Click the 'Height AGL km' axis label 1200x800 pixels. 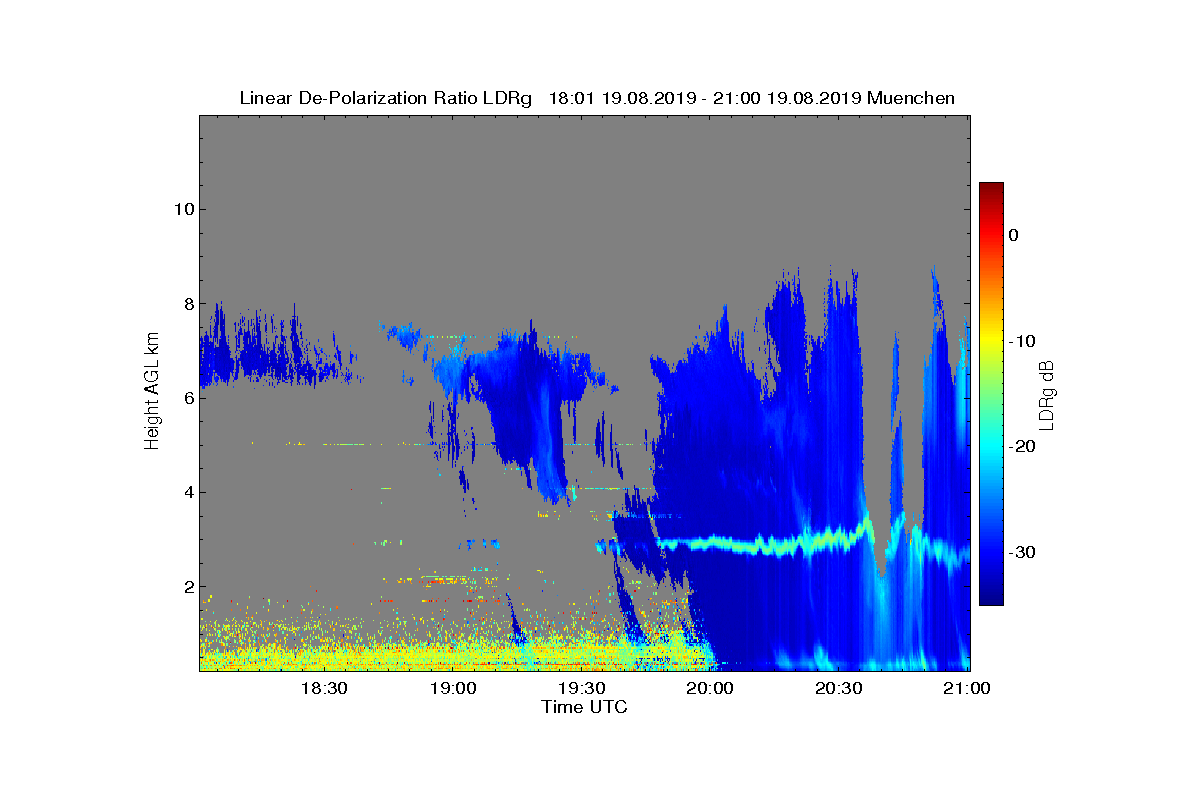pyautogui.click(x=152, y=392)
